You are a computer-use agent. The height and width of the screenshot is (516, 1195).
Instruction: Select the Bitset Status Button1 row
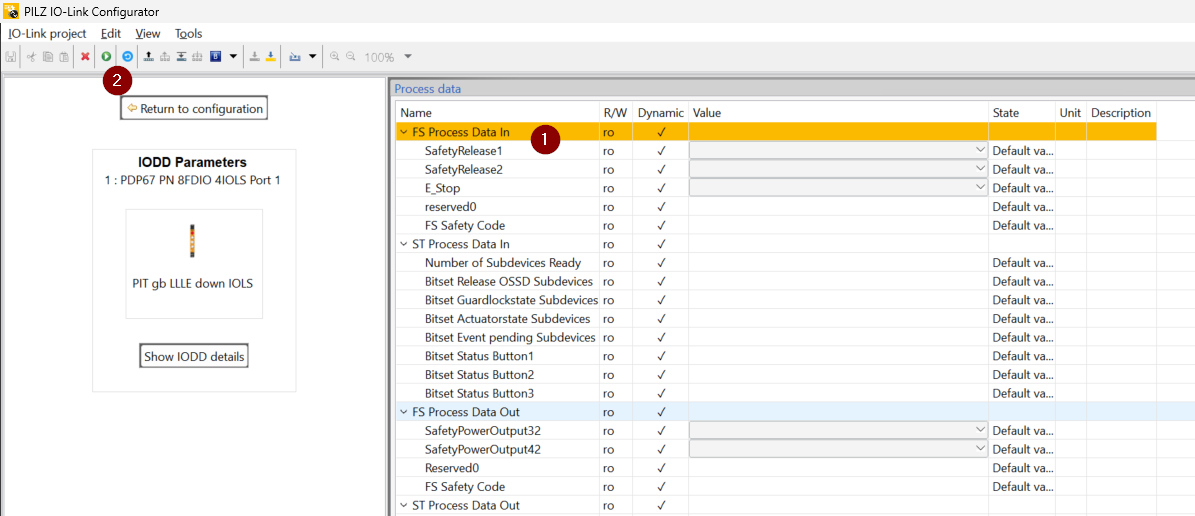pyautogui.click(x=777, y=356)
